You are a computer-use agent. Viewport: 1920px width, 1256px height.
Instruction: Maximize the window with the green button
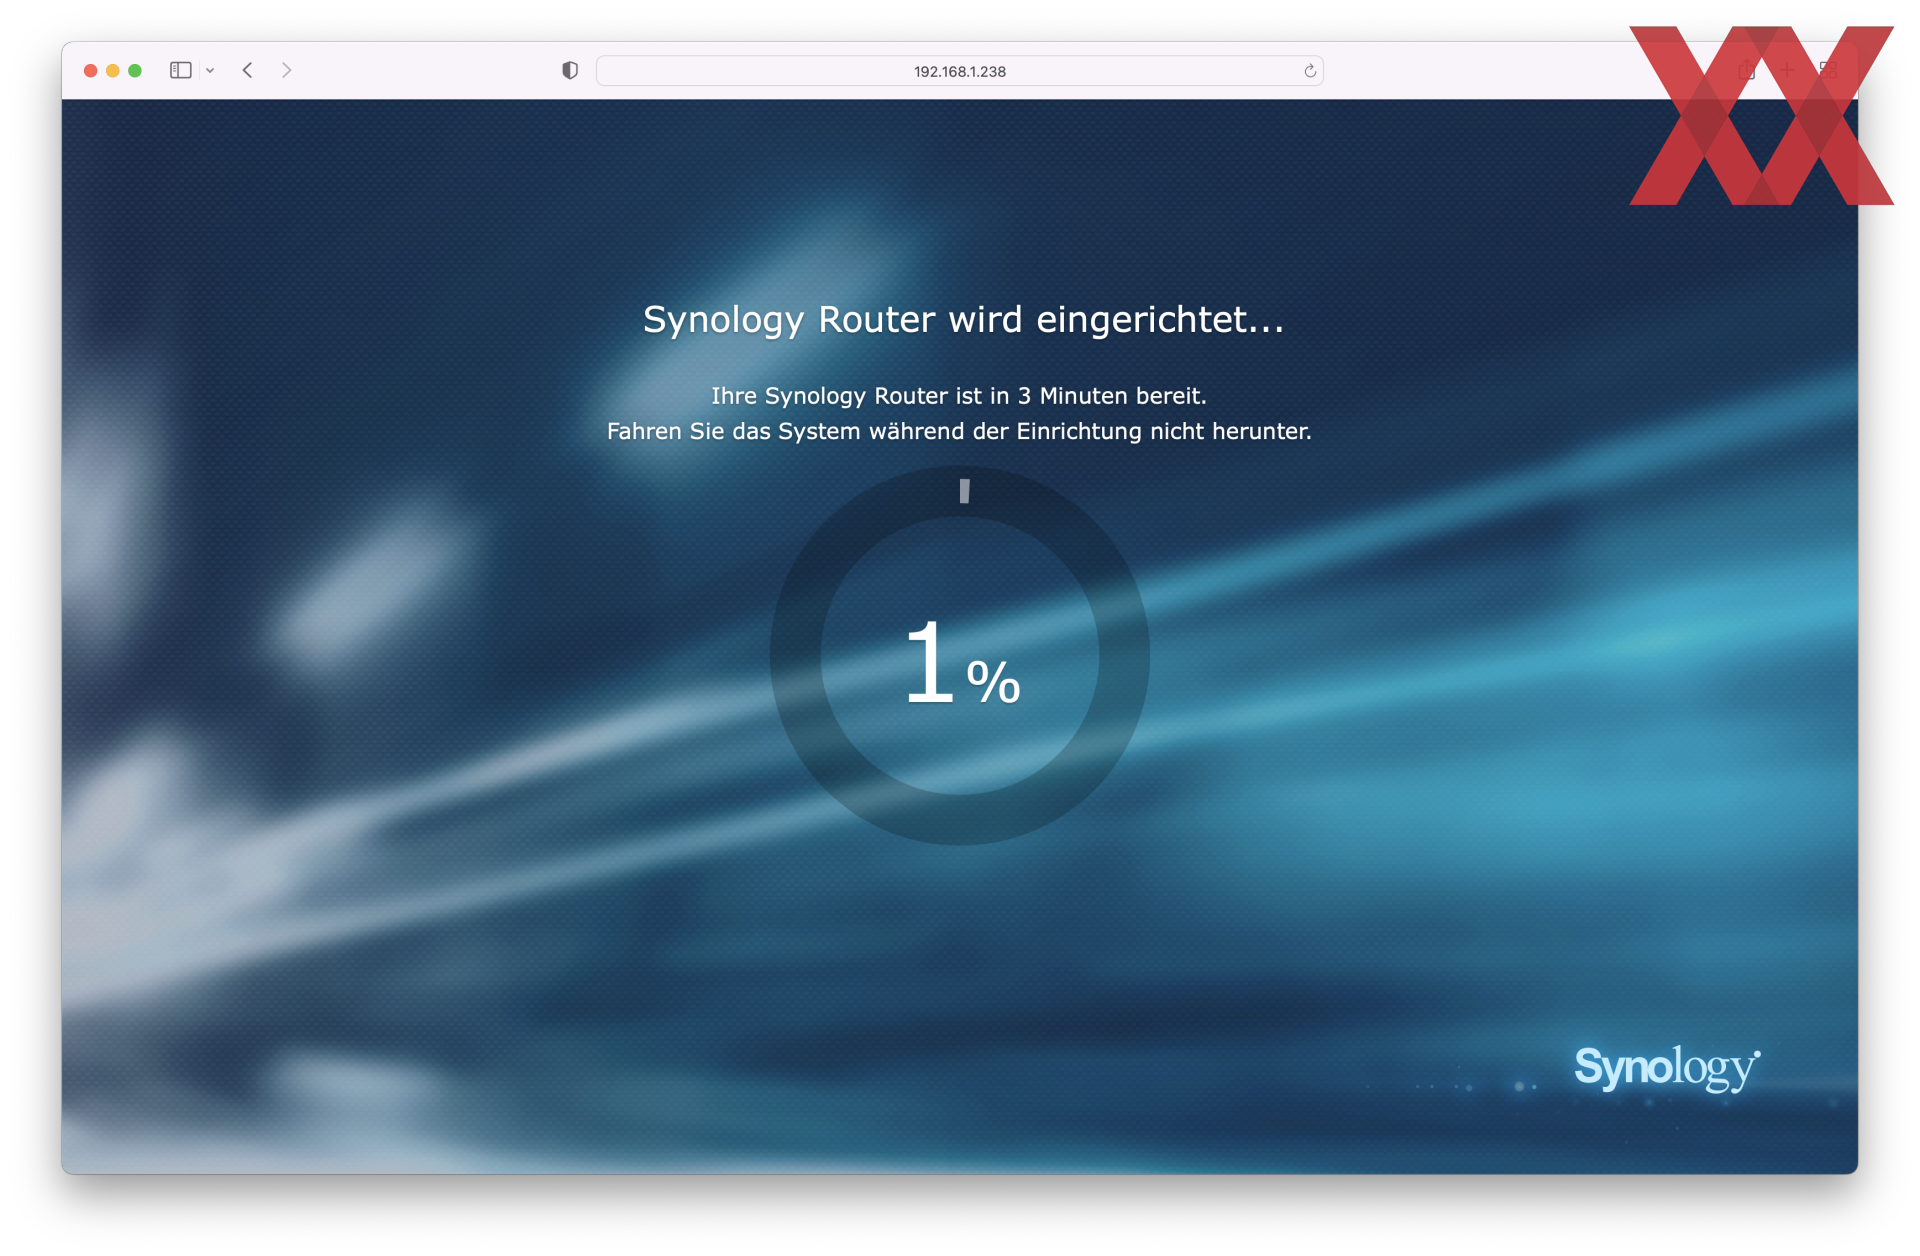click(135, 71)
